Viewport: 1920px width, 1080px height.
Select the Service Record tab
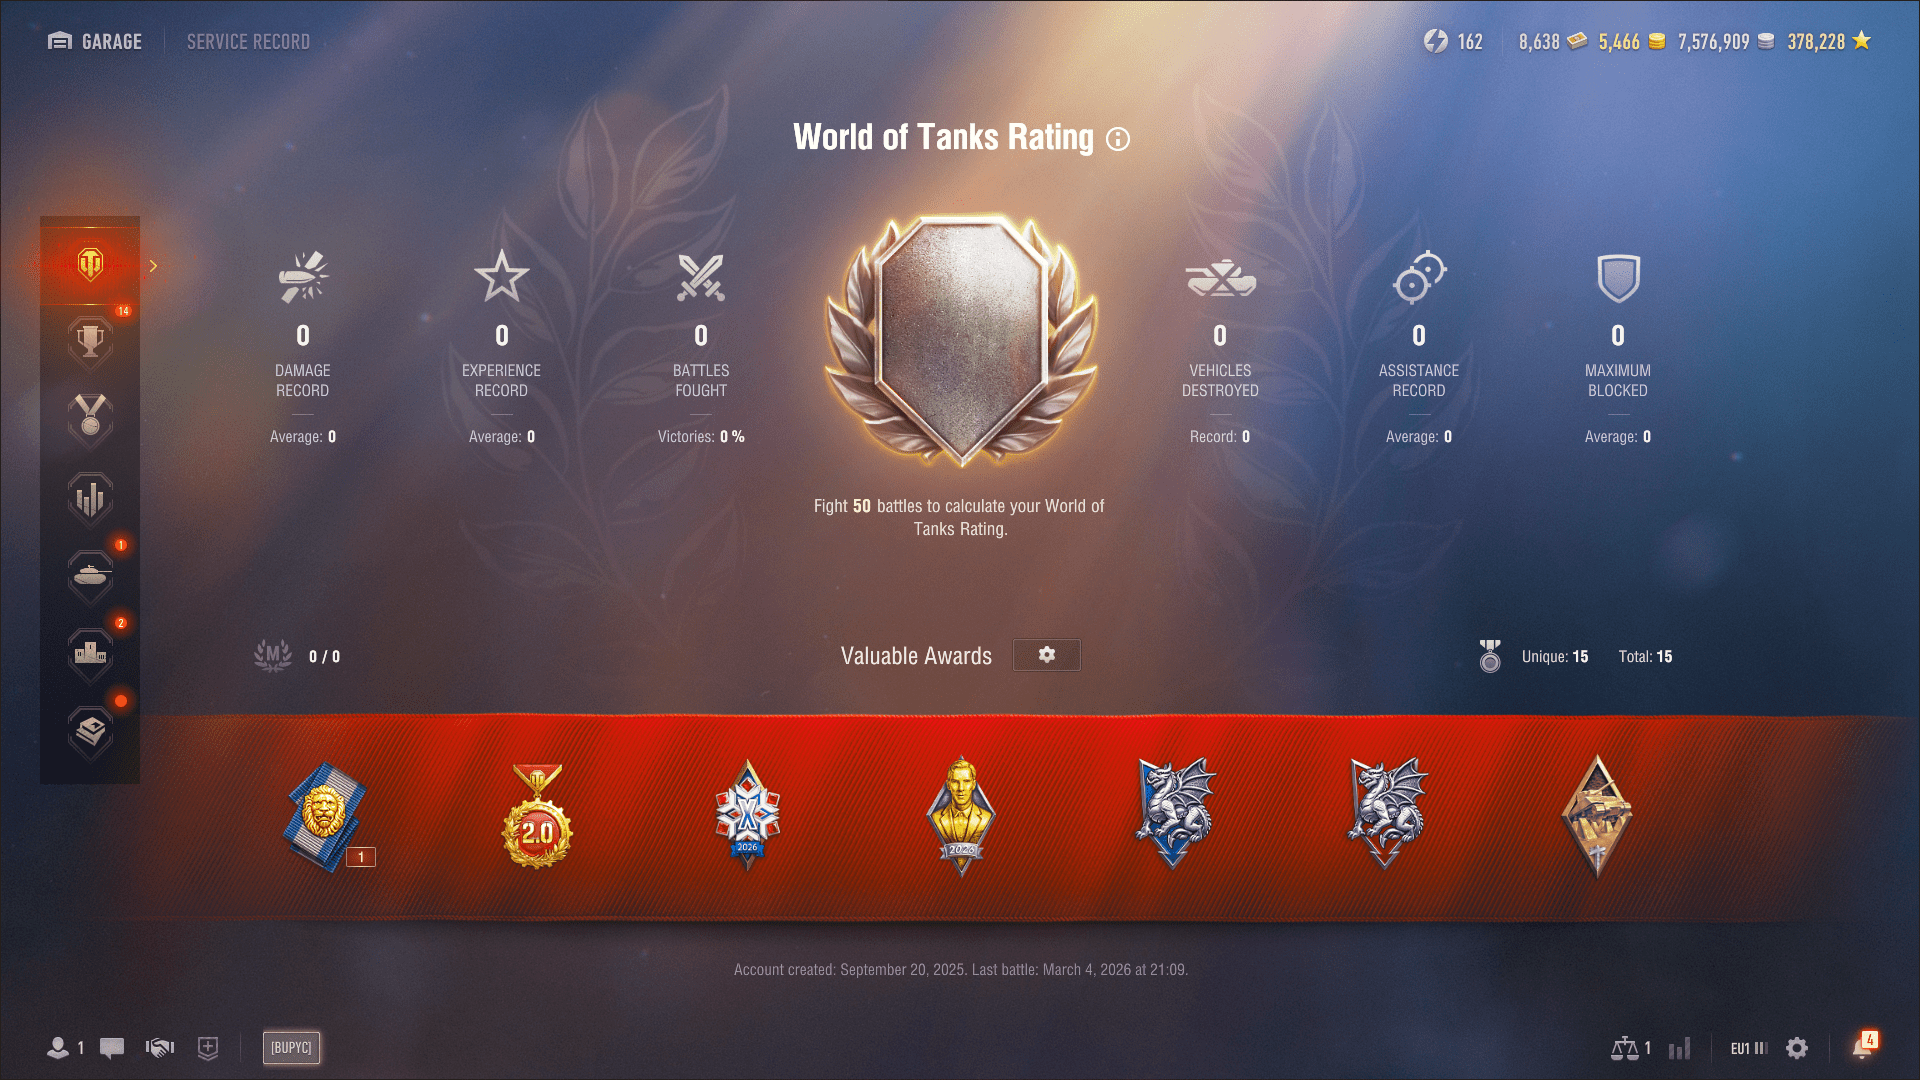point(248,41)
